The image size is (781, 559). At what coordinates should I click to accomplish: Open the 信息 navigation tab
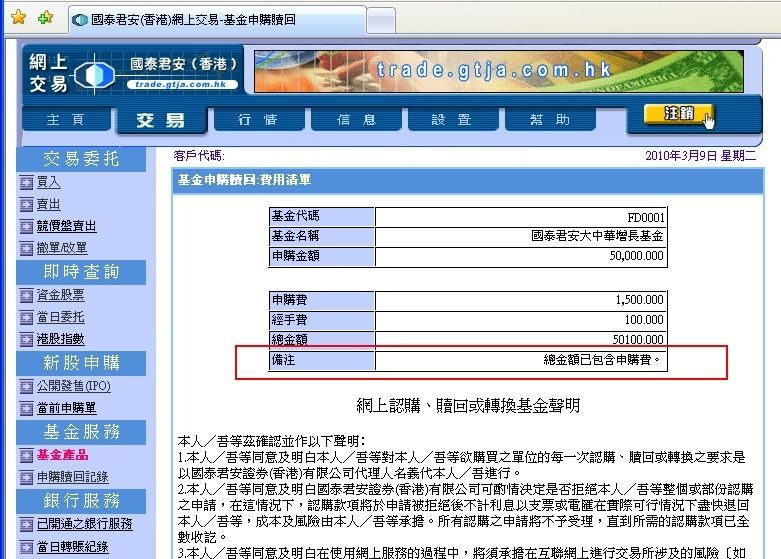coord(356,120)
